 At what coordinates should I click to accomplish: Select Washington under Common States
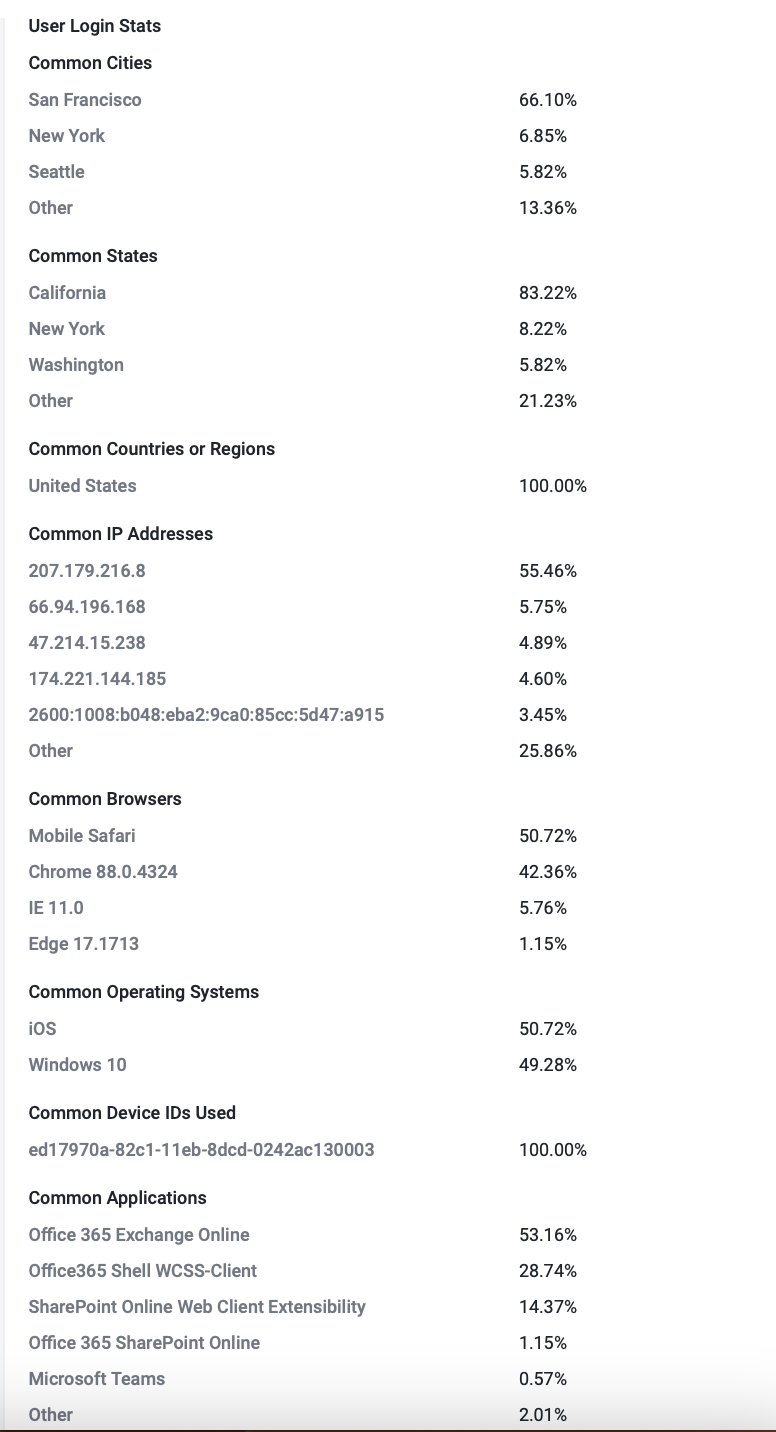[x=76, y=365]
